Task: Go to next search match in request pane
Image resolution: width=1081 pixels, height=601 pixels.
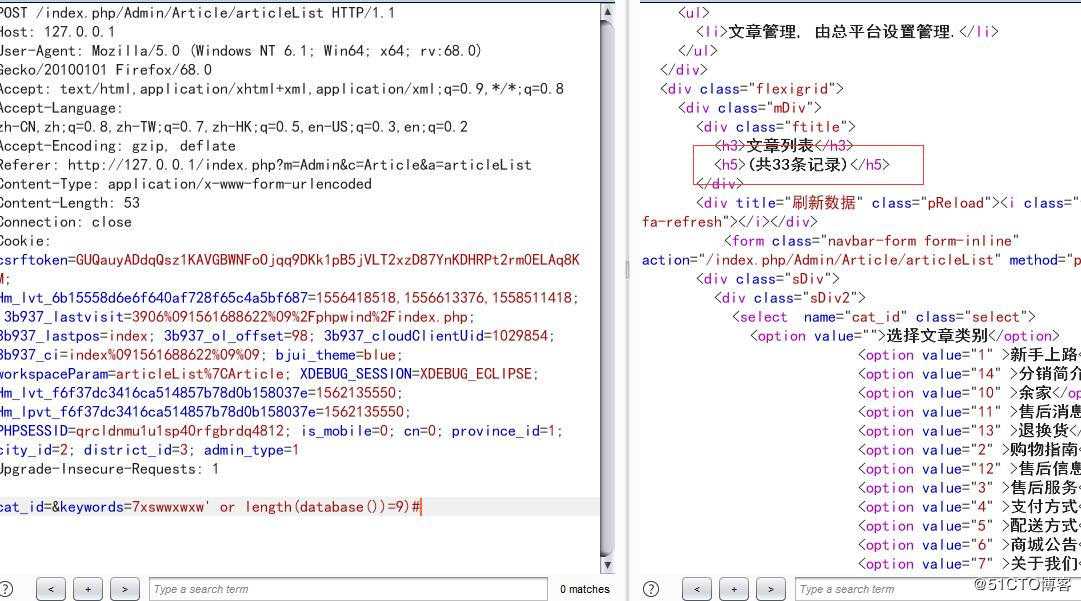Action: pos(124,589)
